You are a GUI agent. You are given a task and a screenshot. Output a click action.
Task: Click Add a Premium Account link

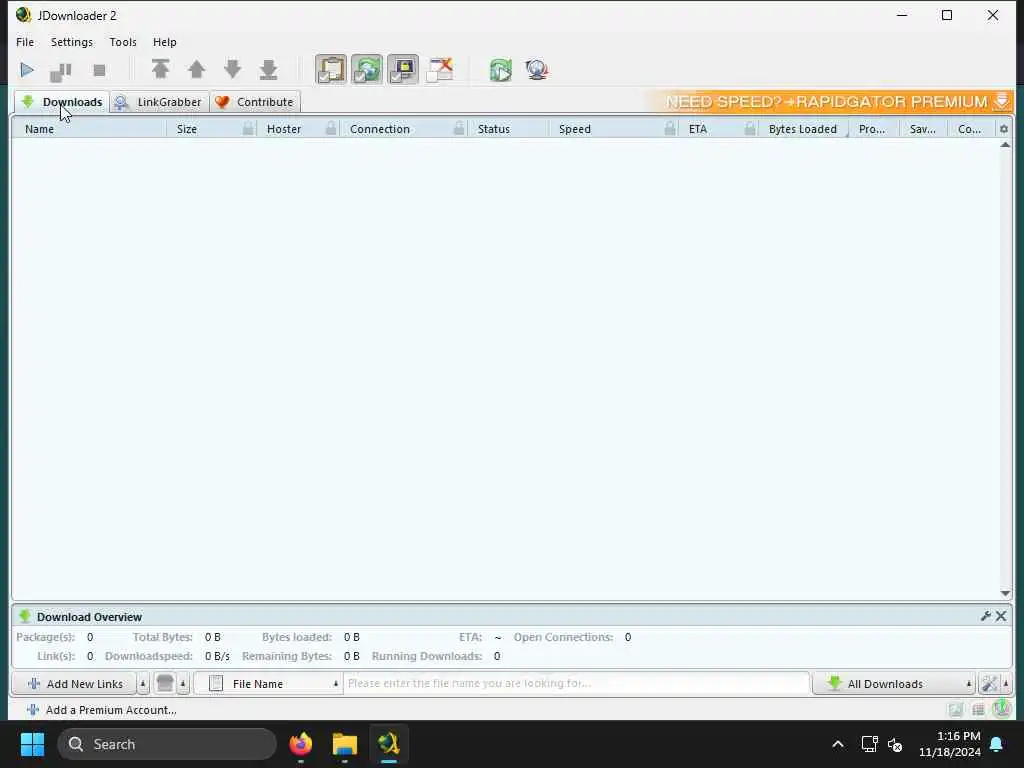102,710
